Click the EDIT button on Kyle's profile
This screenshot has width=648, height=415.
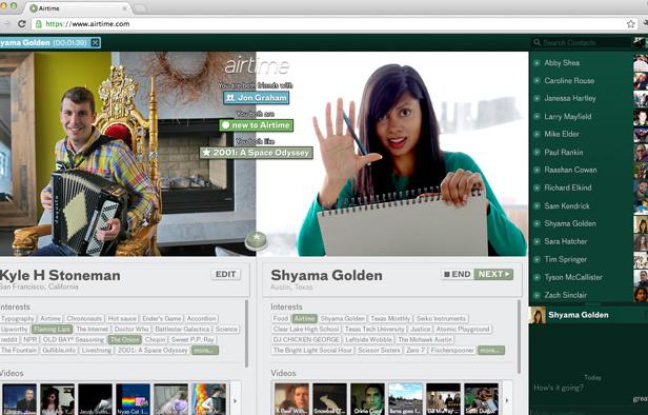click(x=226, y=274)
